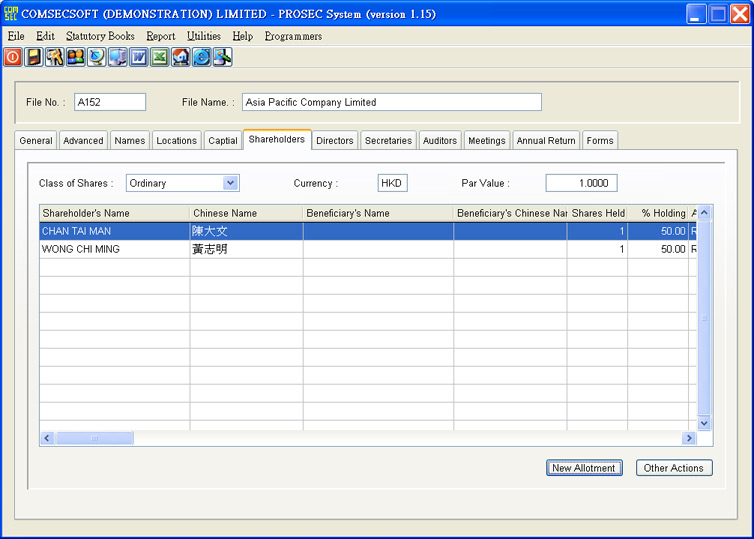The image size is (754, 539).
Task: Click the floppy disk save icon
Action: coord(34,58)
